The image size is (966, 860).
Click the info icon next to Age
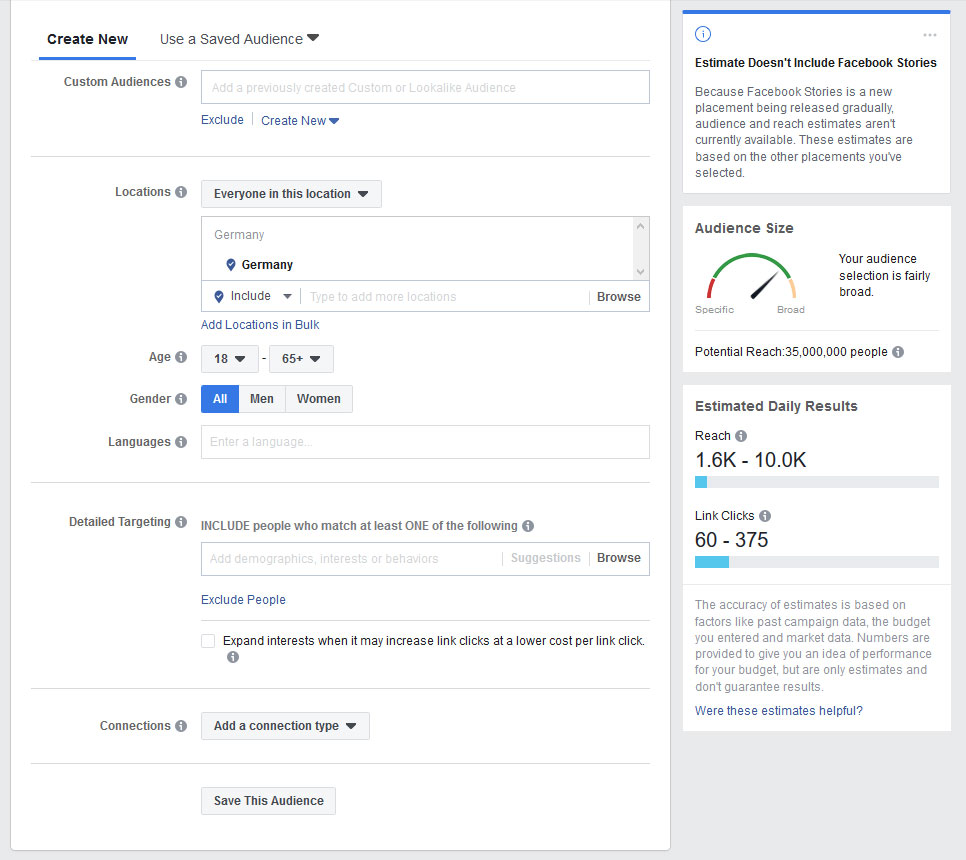[x=183, y=357]
